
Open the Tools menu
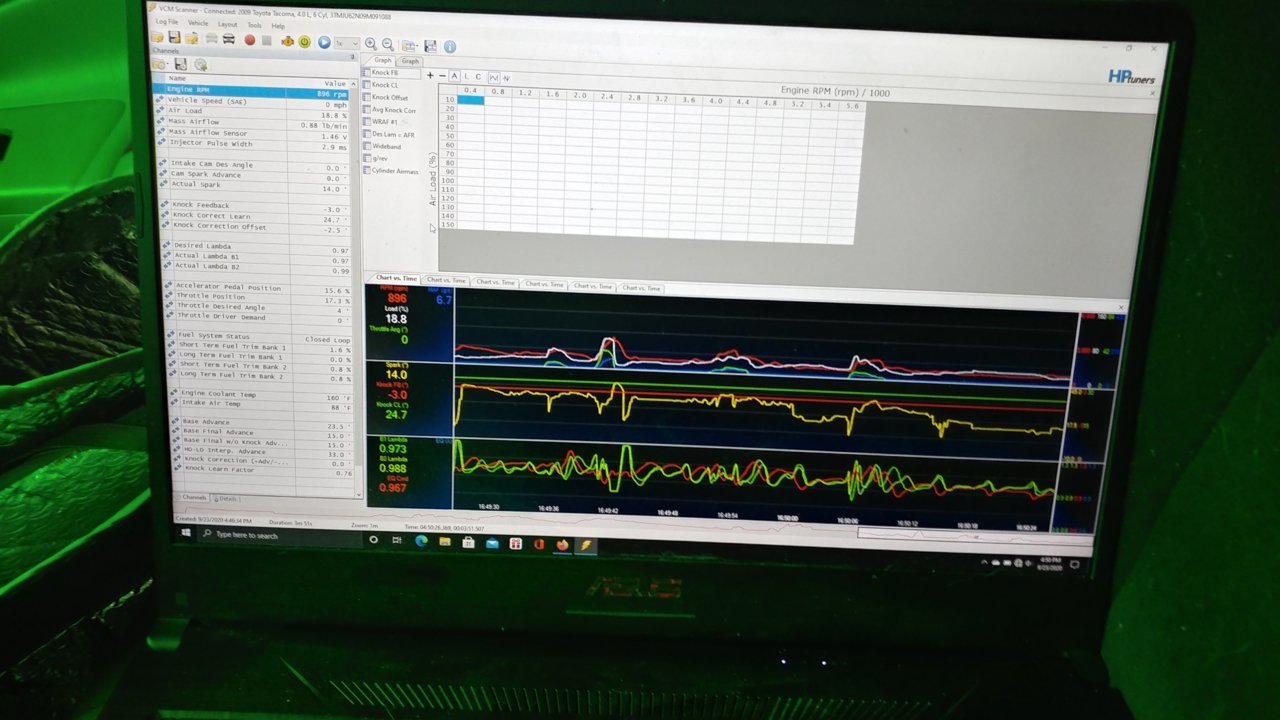(254, 25)
